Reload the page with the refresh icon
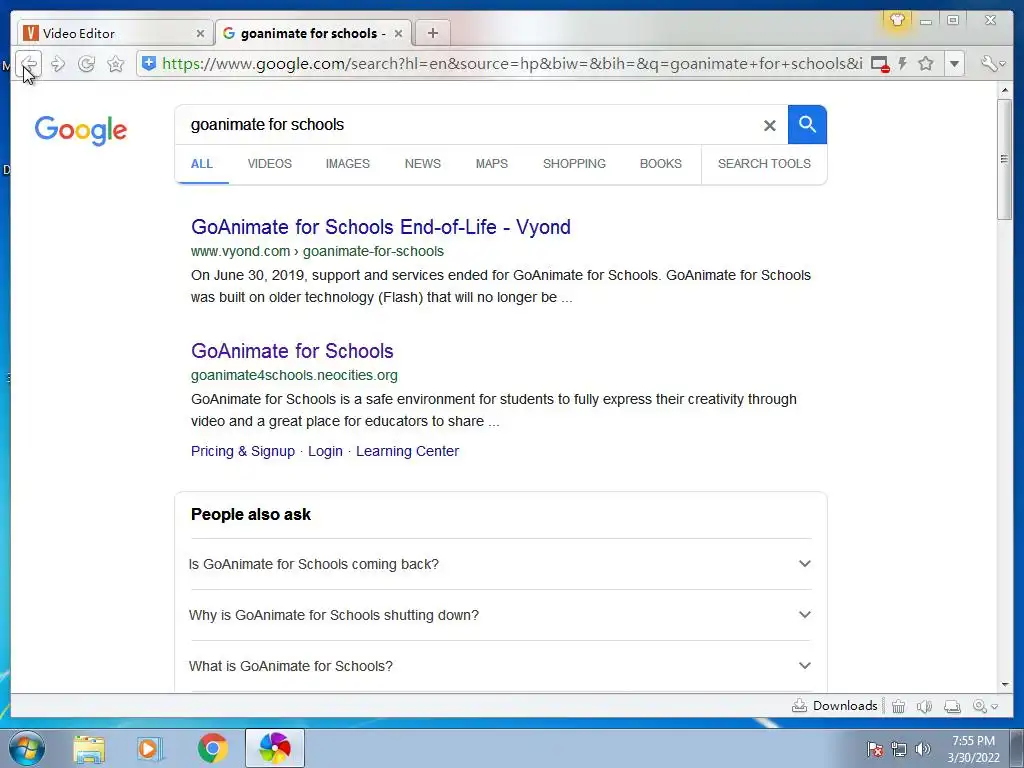1024x768 pixels. pos(86,64)
